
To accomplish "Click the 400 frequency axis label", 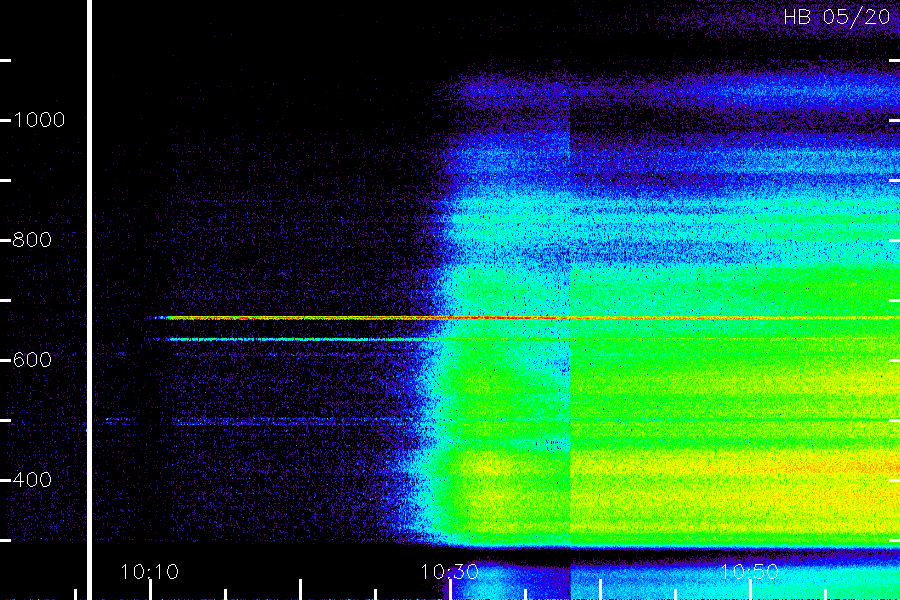I will 32,480.
